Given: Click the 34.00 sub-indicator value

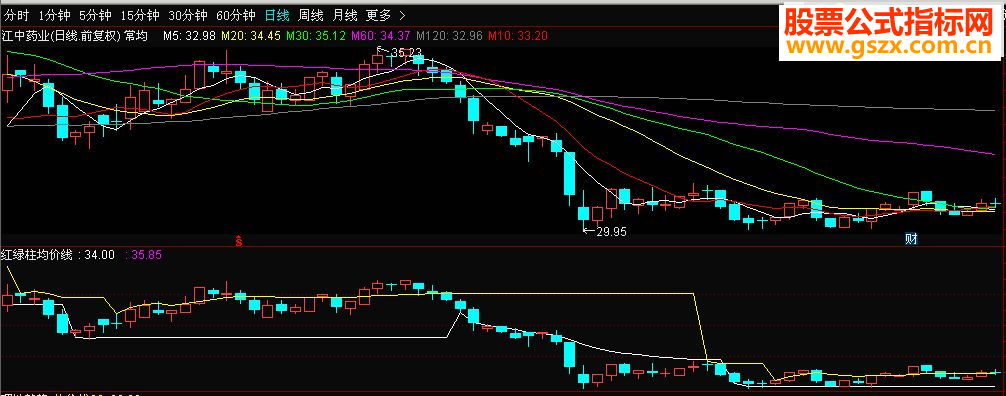Looking at the screenshot, I should (x=100, y=255).
